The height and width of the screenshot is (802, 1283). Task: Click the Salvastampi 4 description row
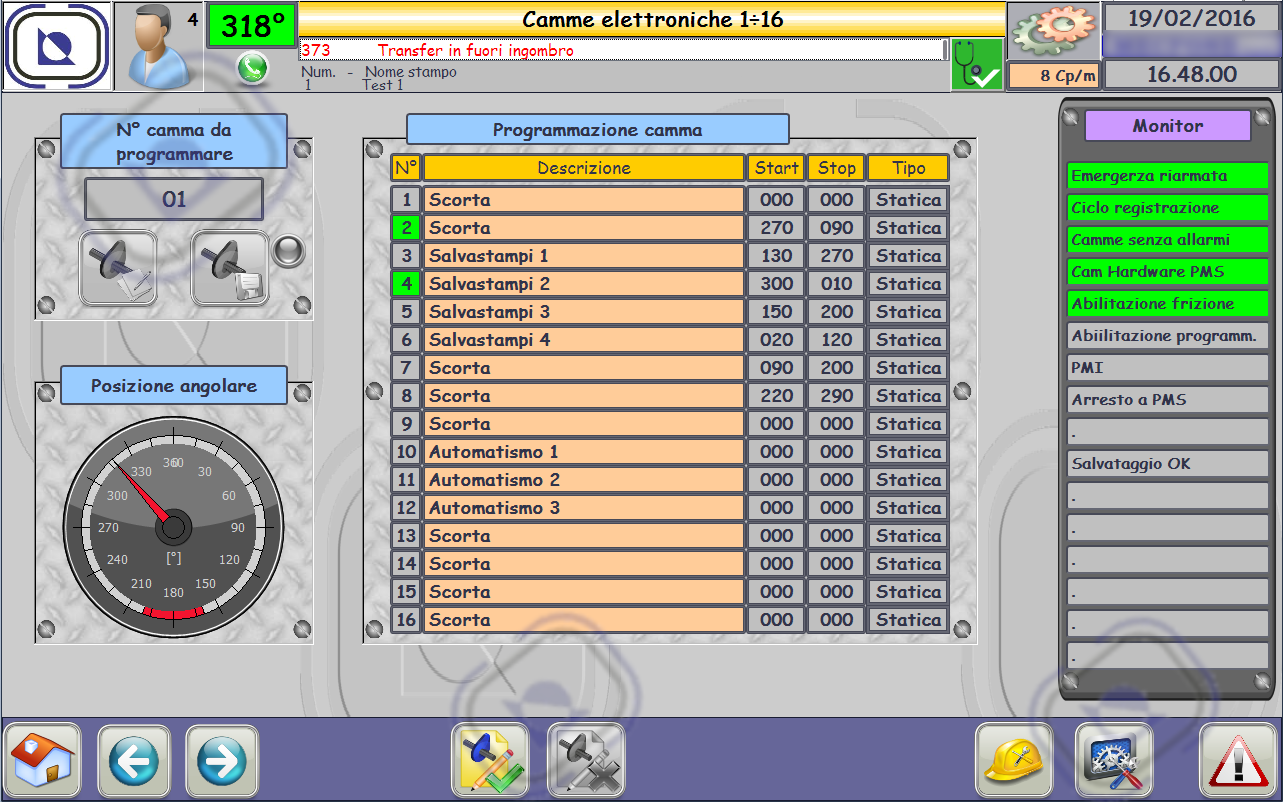pyautogui.click(x=583, y=340)
